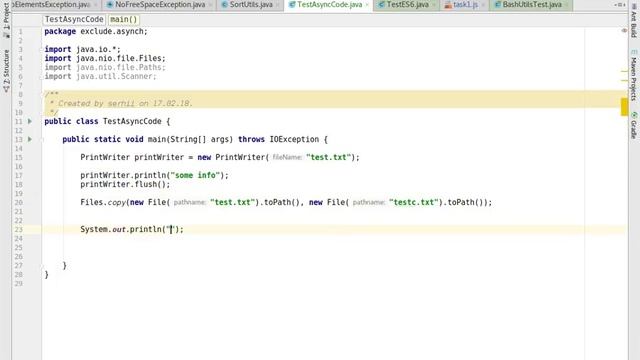
Task: Click the main() breadcrumb
Action: (124, 19)
